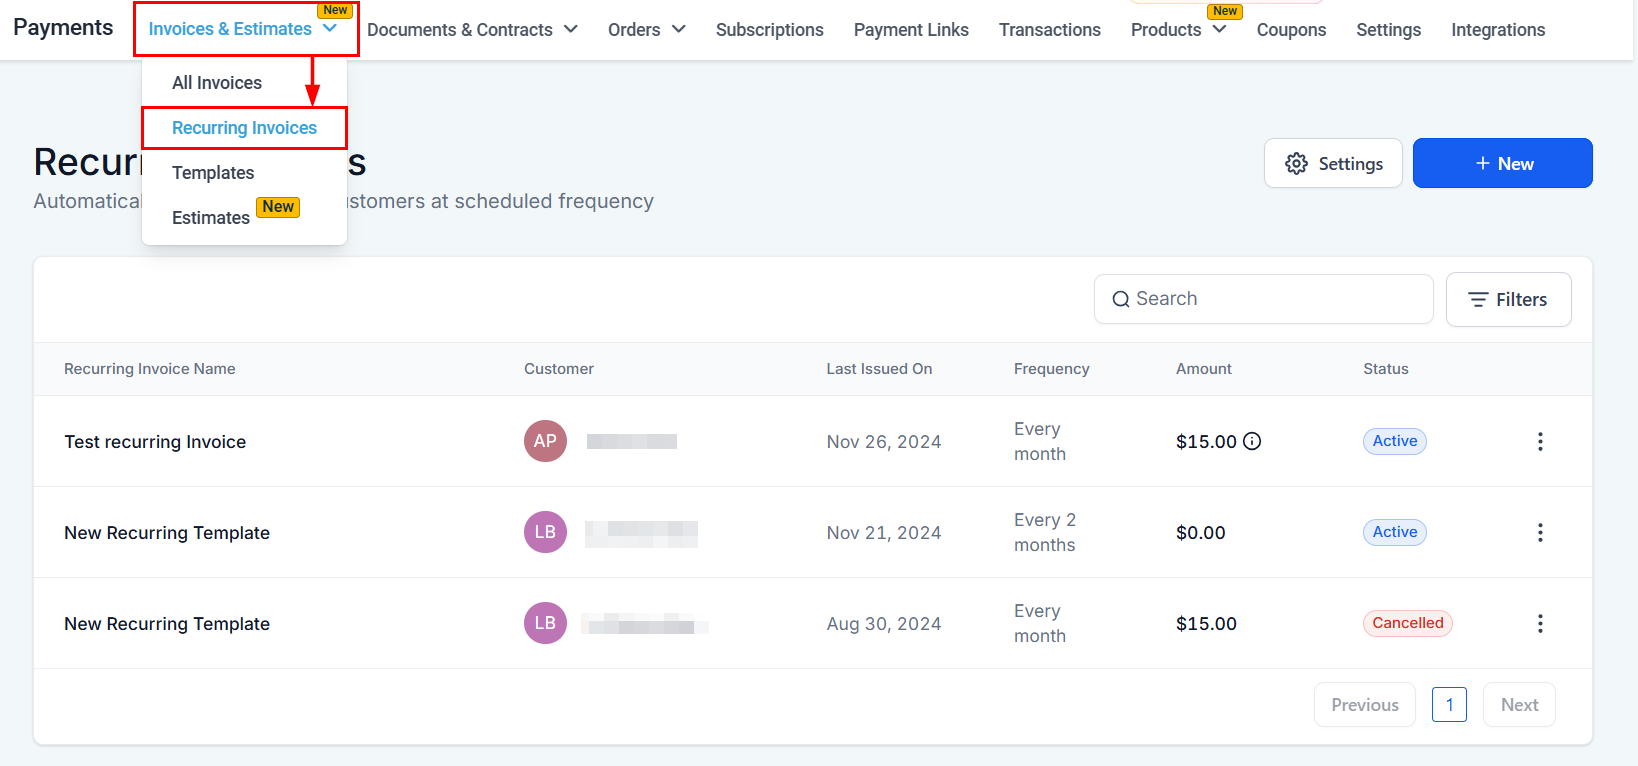Viewport: 1638px width, 766px height.
Task: Click info icon beside $15.00 amount
Action: pos(1252,441)
